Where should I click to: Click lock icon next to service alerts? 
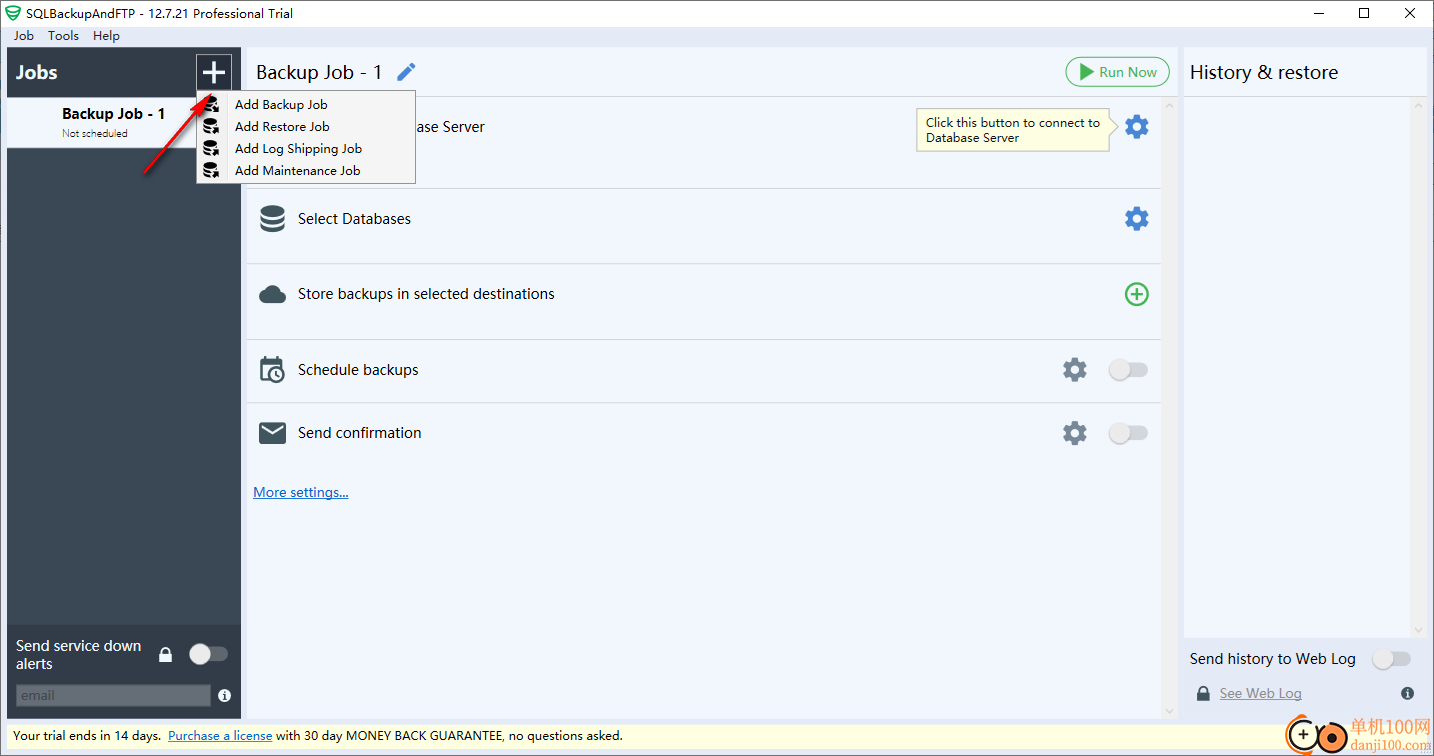pyautogui.click(x=166, y=655)
